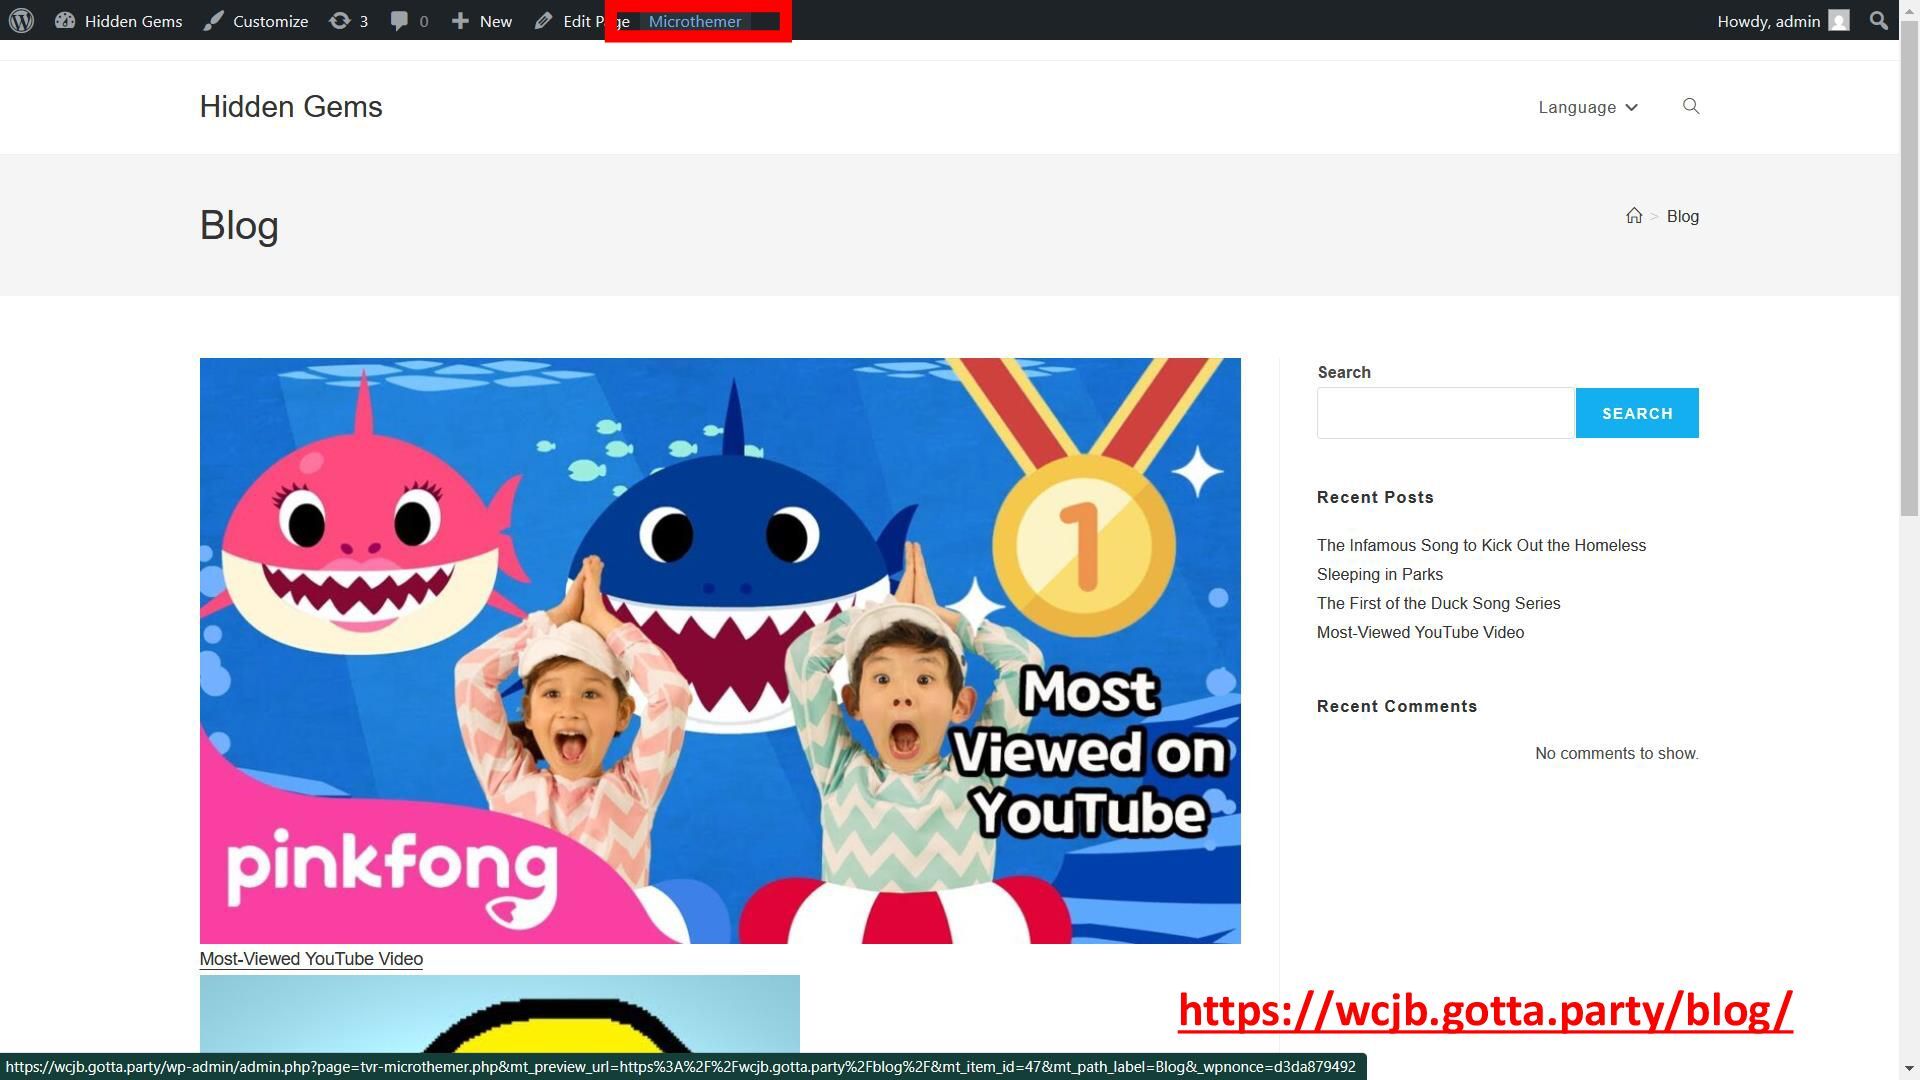Click the scrollbar up arrow

pos(1910,9)
